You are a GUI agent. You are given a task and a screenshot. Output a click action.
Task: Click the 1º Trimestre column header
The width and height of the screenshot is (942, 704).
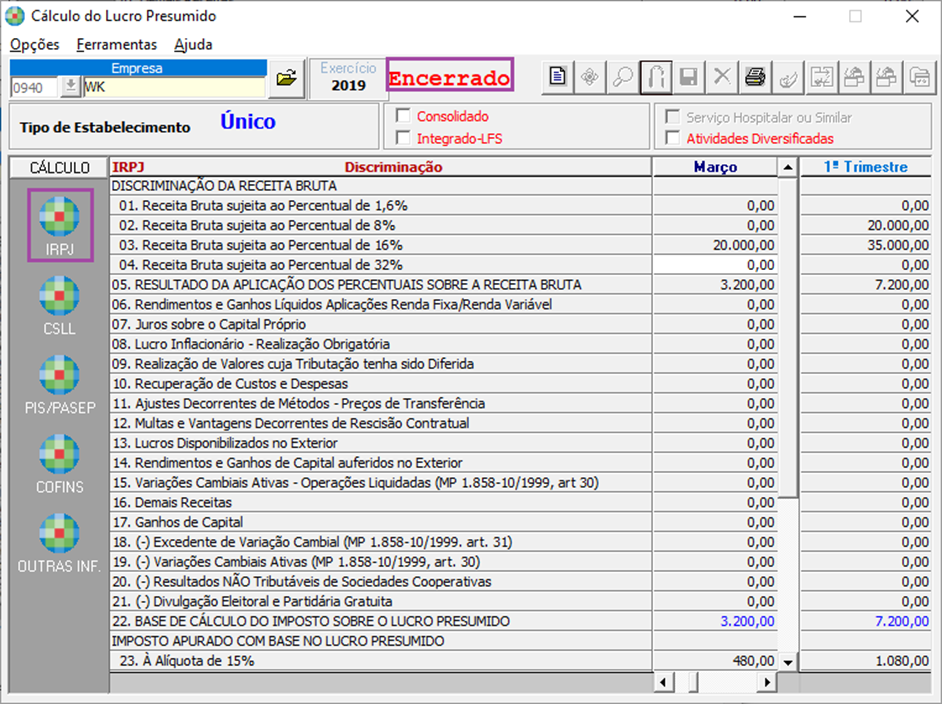click(x=866, y=167)
